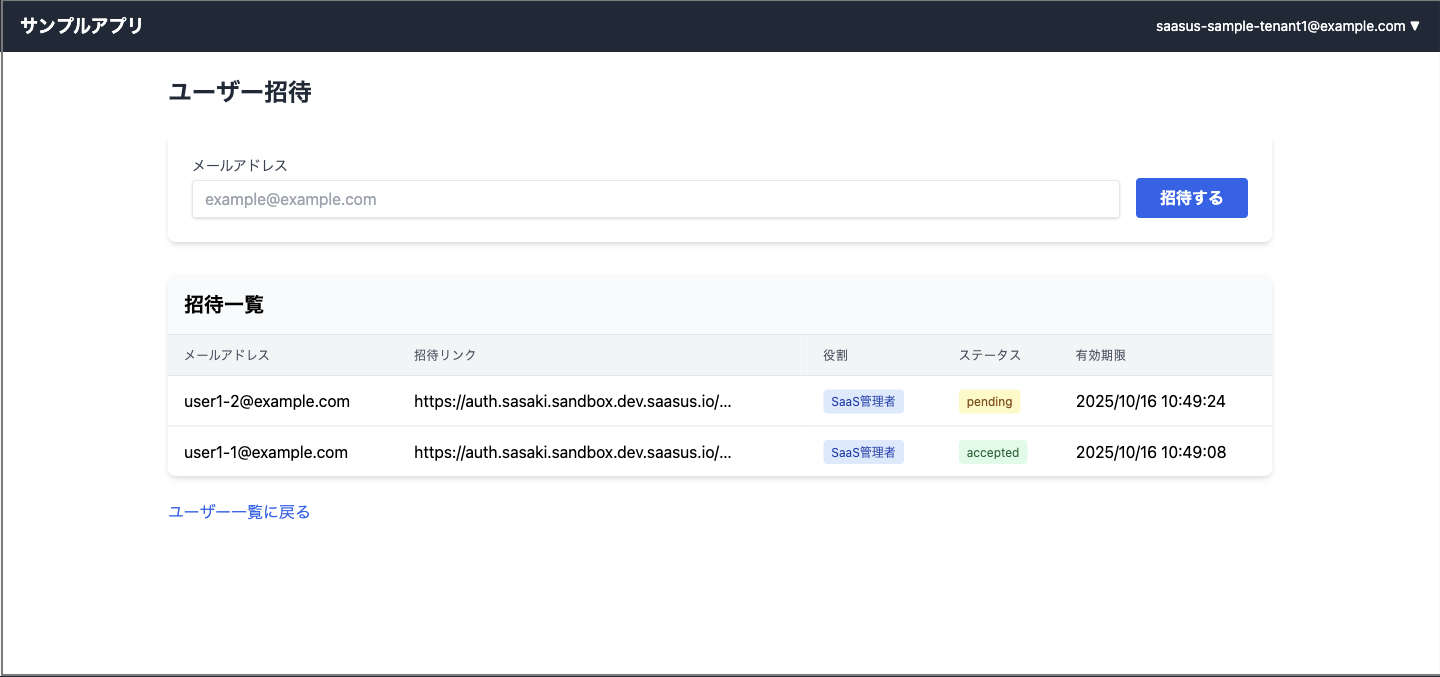Click the メールアドレス email input field
The image size is (1440, 677).
[655, 199]
